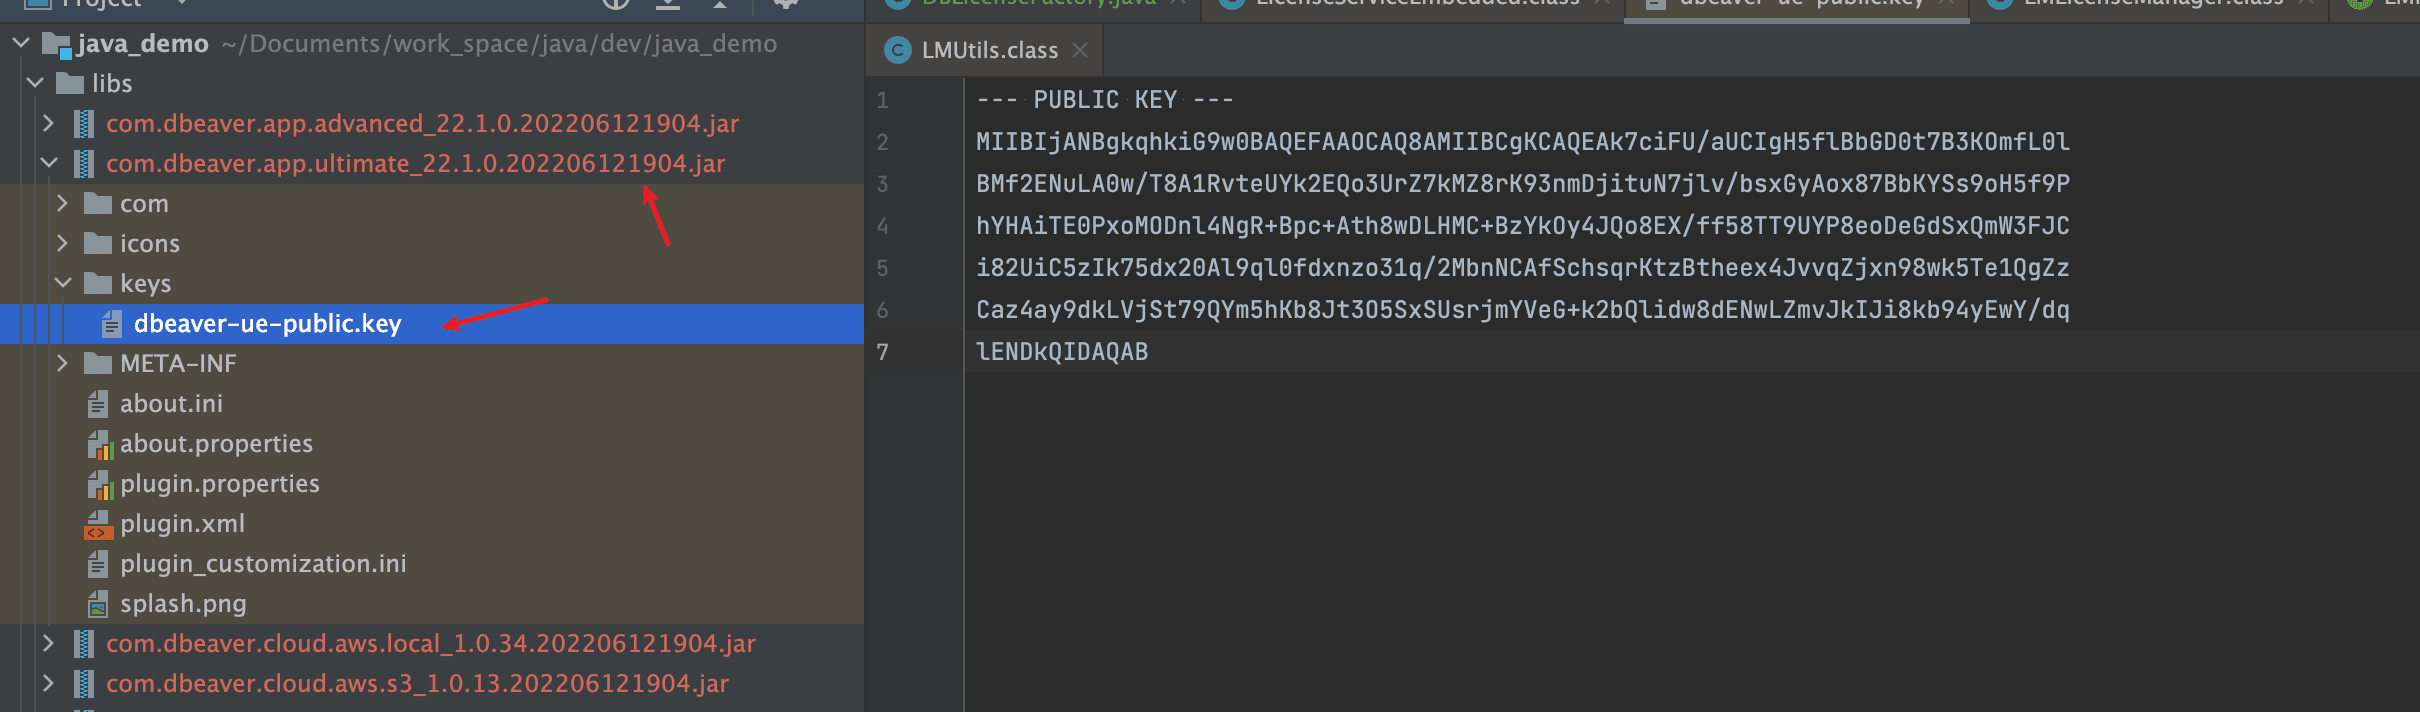
Task: Select com.dbeaver.app.ultimate_22.1.0.202206121904.jar
Action: click(x=416, y=163)
